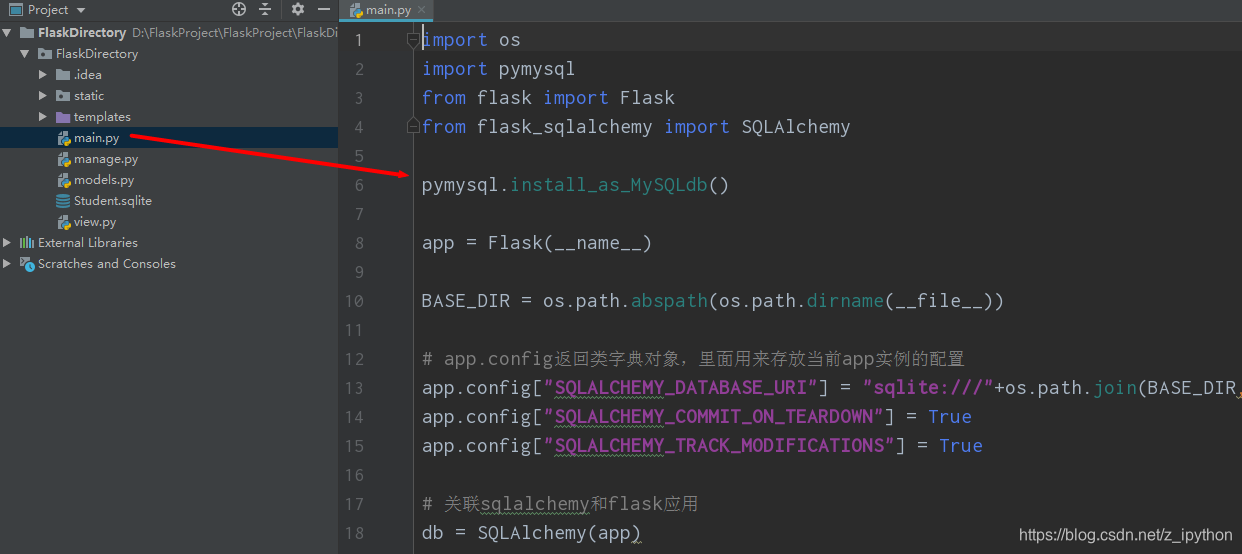Click the manage.py Python file icon

tap(64, 159)
